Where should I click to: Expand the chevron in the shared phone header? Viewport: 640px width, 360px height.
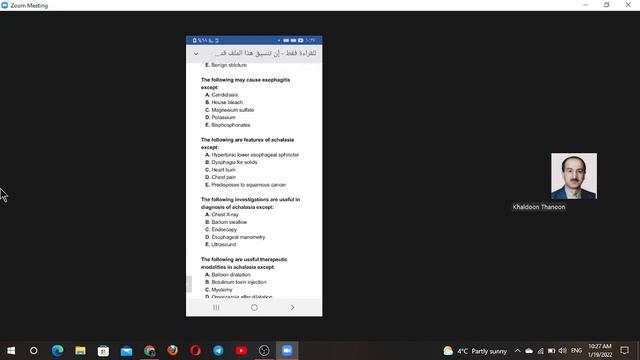point(196,53)
